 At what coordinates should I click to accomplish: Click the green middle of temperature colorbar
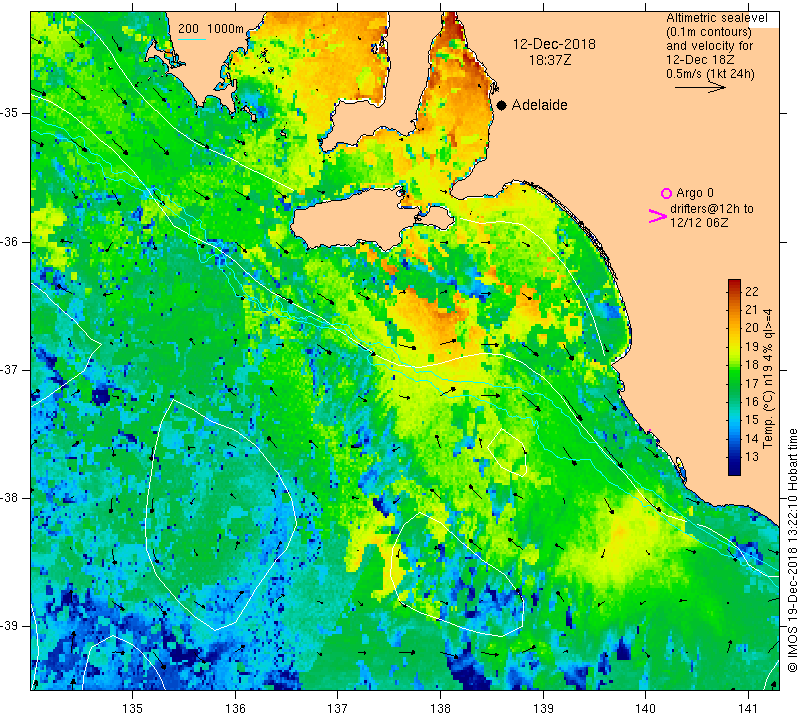coord(734,378)
